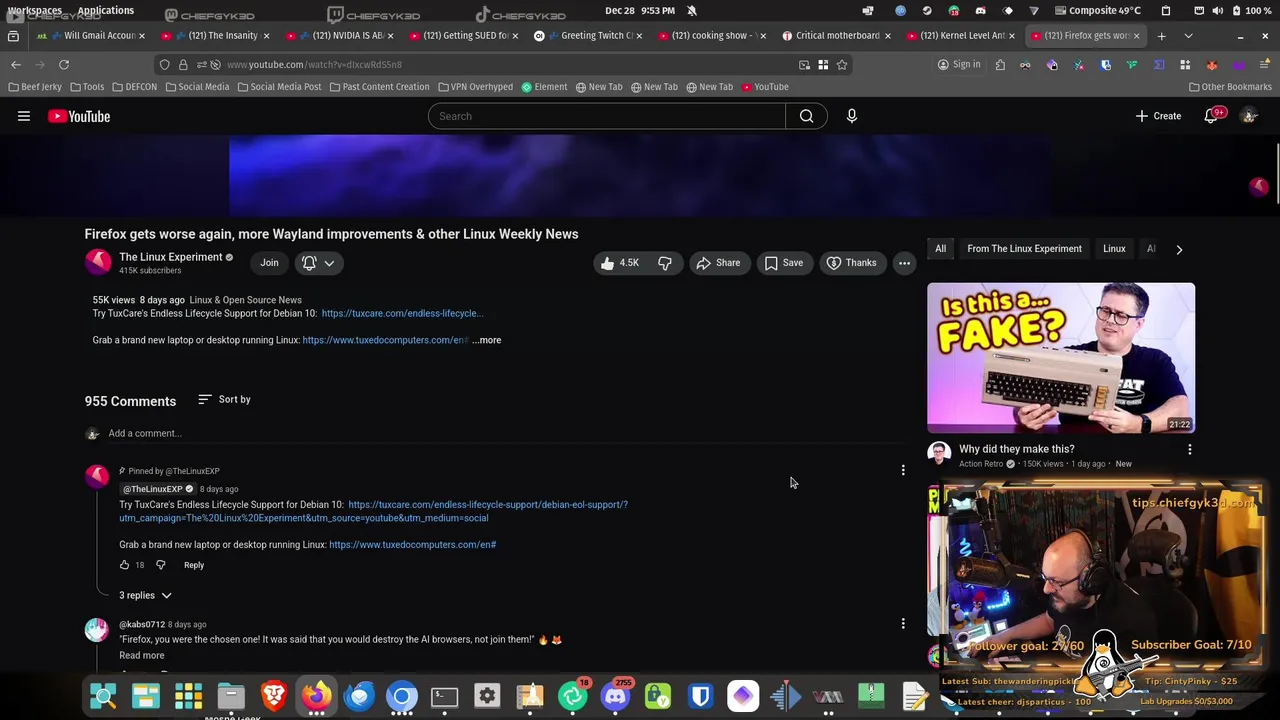Open the Sort by comments dropdown

224,399
